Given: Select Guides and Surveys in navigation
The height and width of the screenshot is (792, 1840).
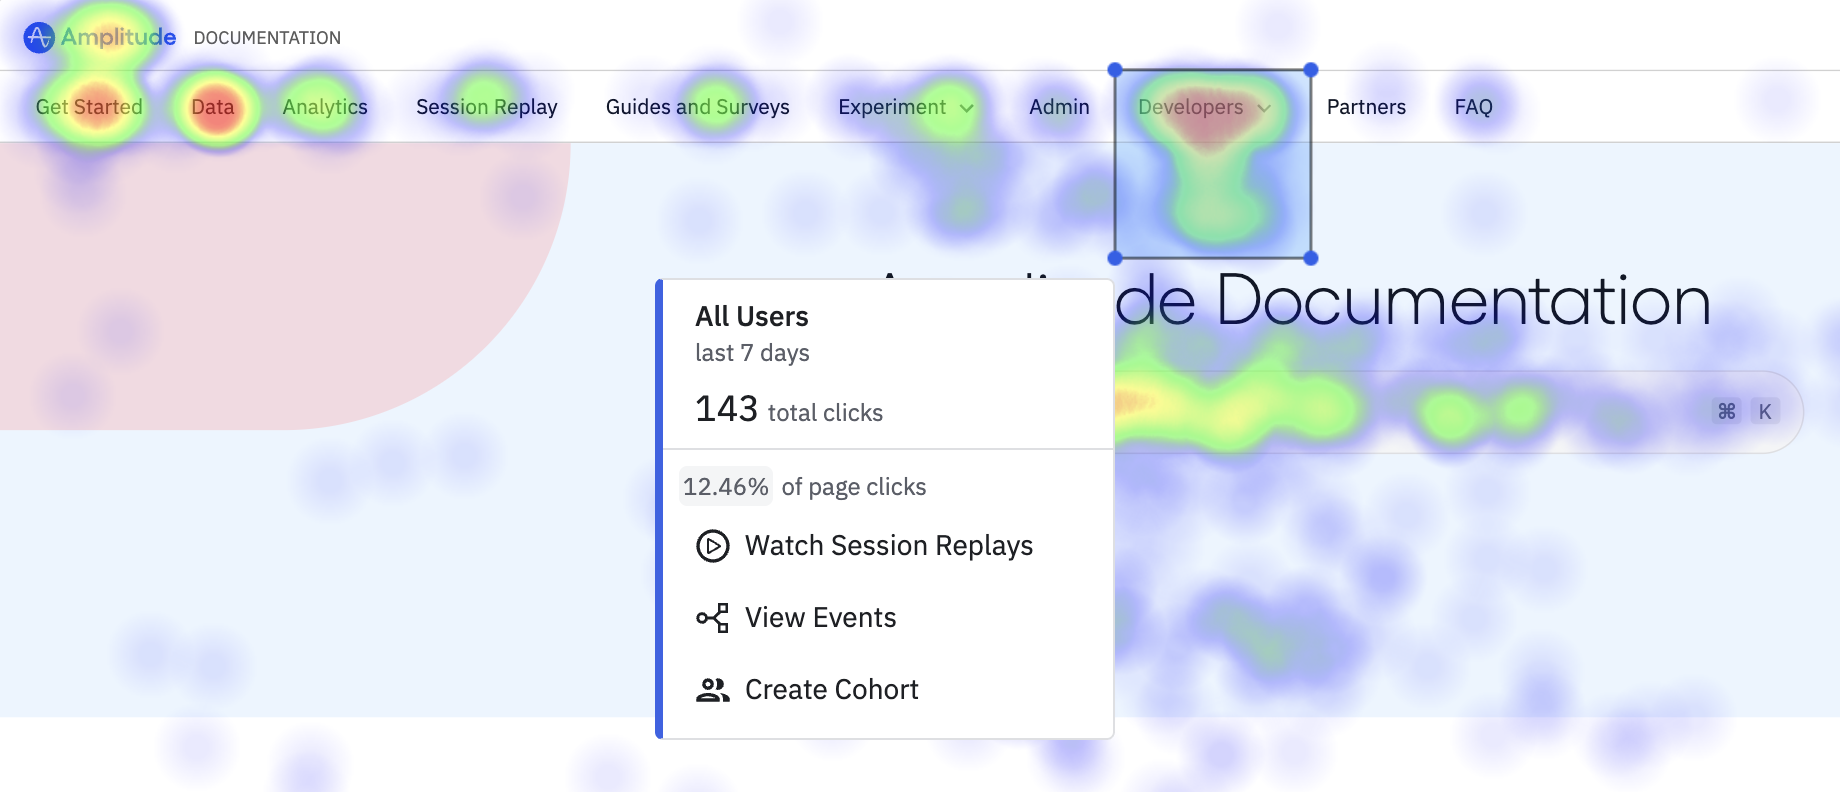Looking at the screenshot, I should point(697,107).
